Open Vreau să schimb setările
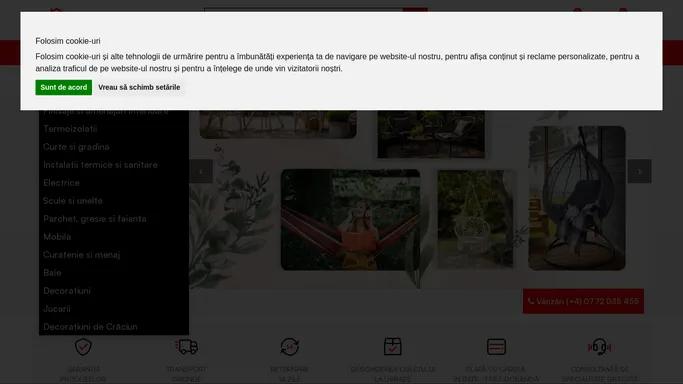This screenshot has width=683, height=384. [139, 87]
